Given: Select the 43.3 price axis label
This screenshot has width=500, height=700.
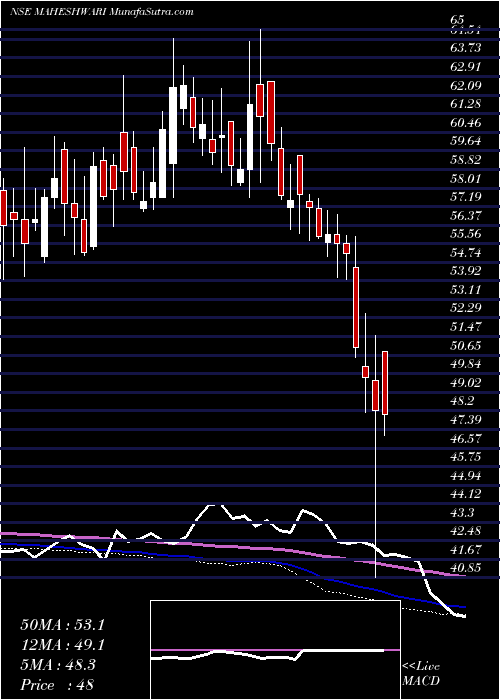Looking at the screenshot, I should click(x=462, y=512).
